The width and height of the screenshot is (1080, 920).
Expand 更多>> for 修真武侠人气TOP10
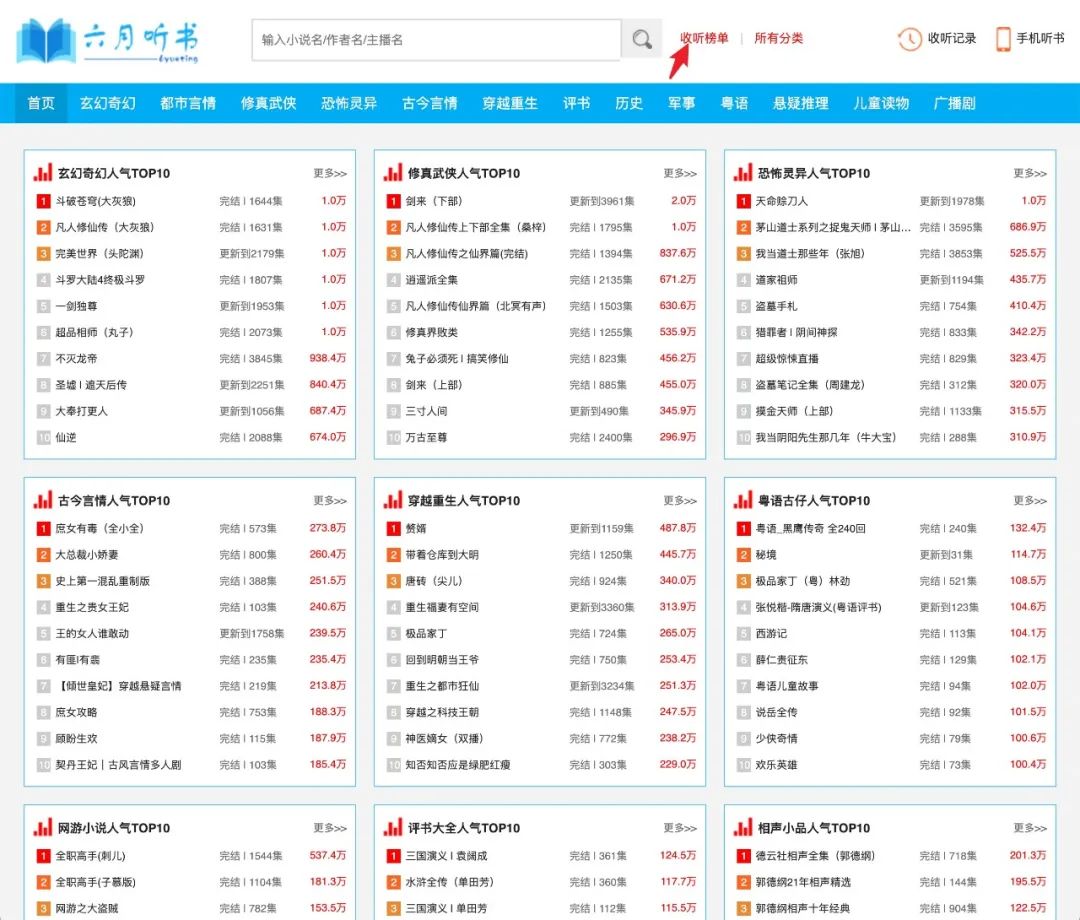coord(680,174)
